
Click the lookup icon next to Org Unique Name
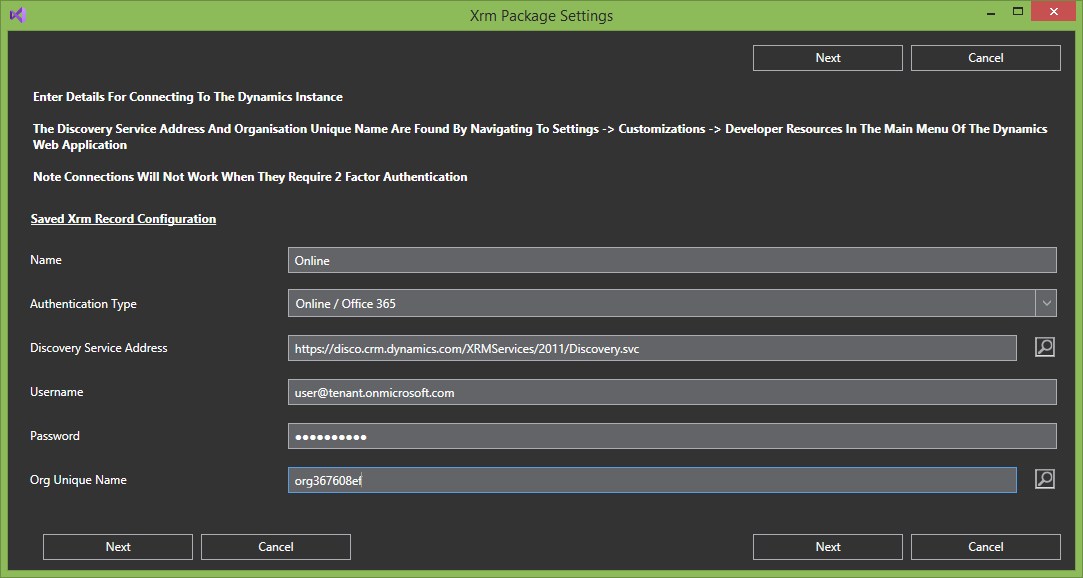1044,480
